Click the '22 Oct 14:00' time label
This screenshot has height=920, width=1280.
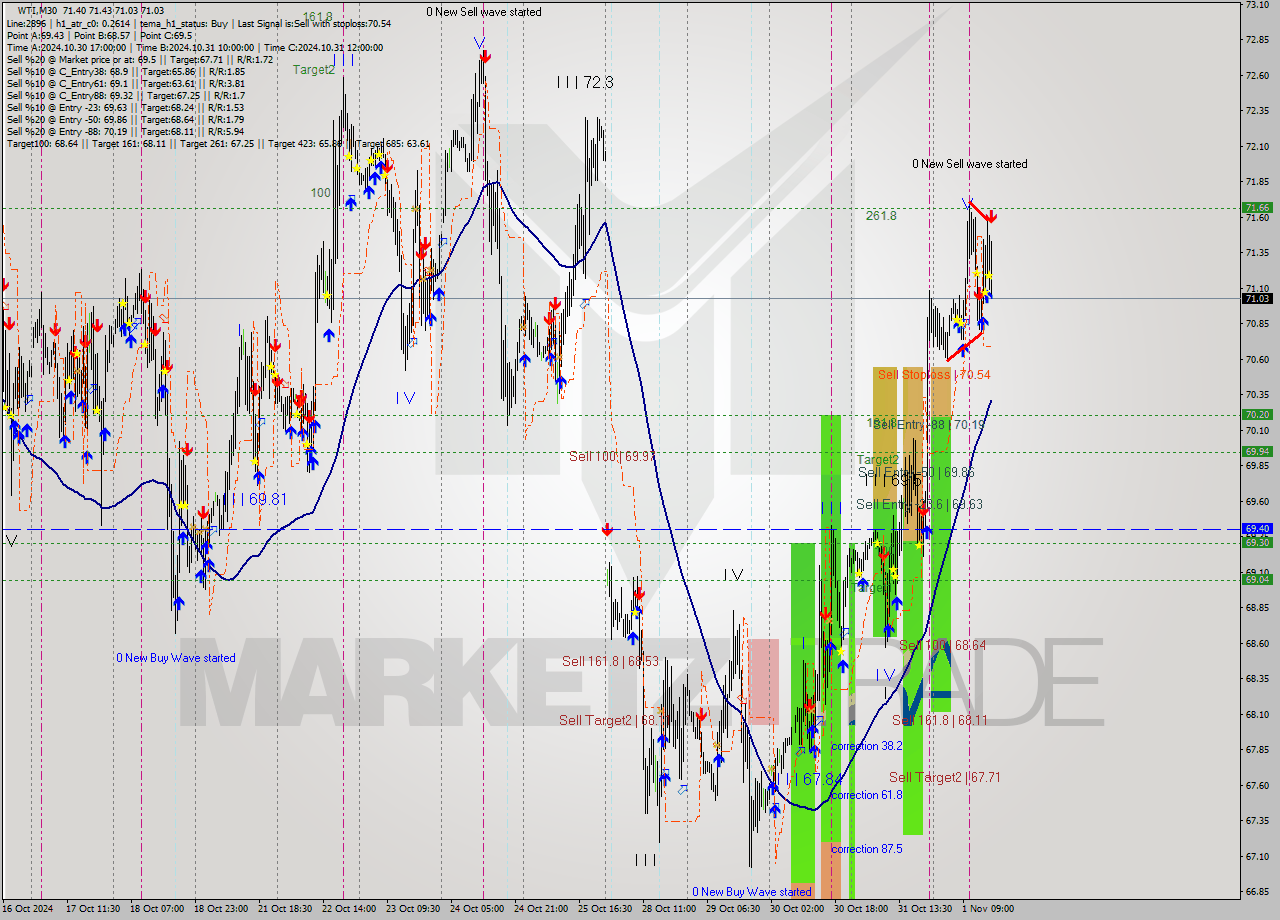point(349,909)
